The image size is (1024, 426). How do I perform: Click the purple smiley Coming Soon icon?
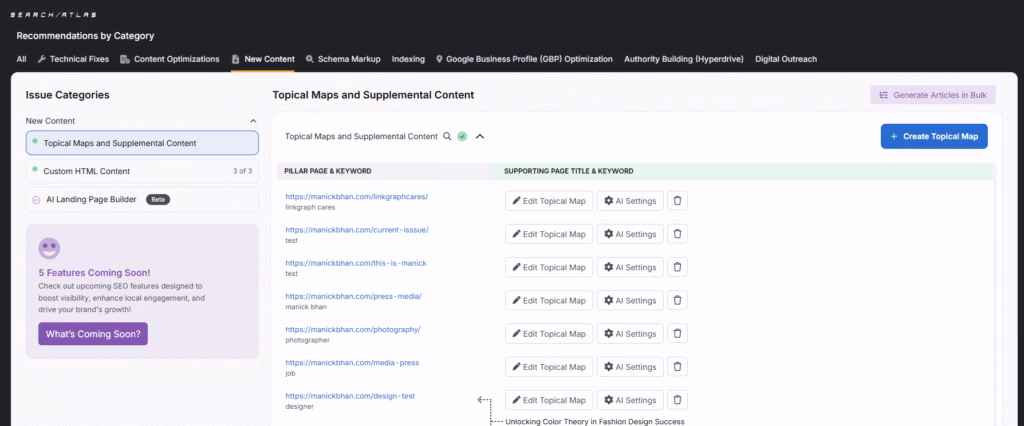click(49, 248)
